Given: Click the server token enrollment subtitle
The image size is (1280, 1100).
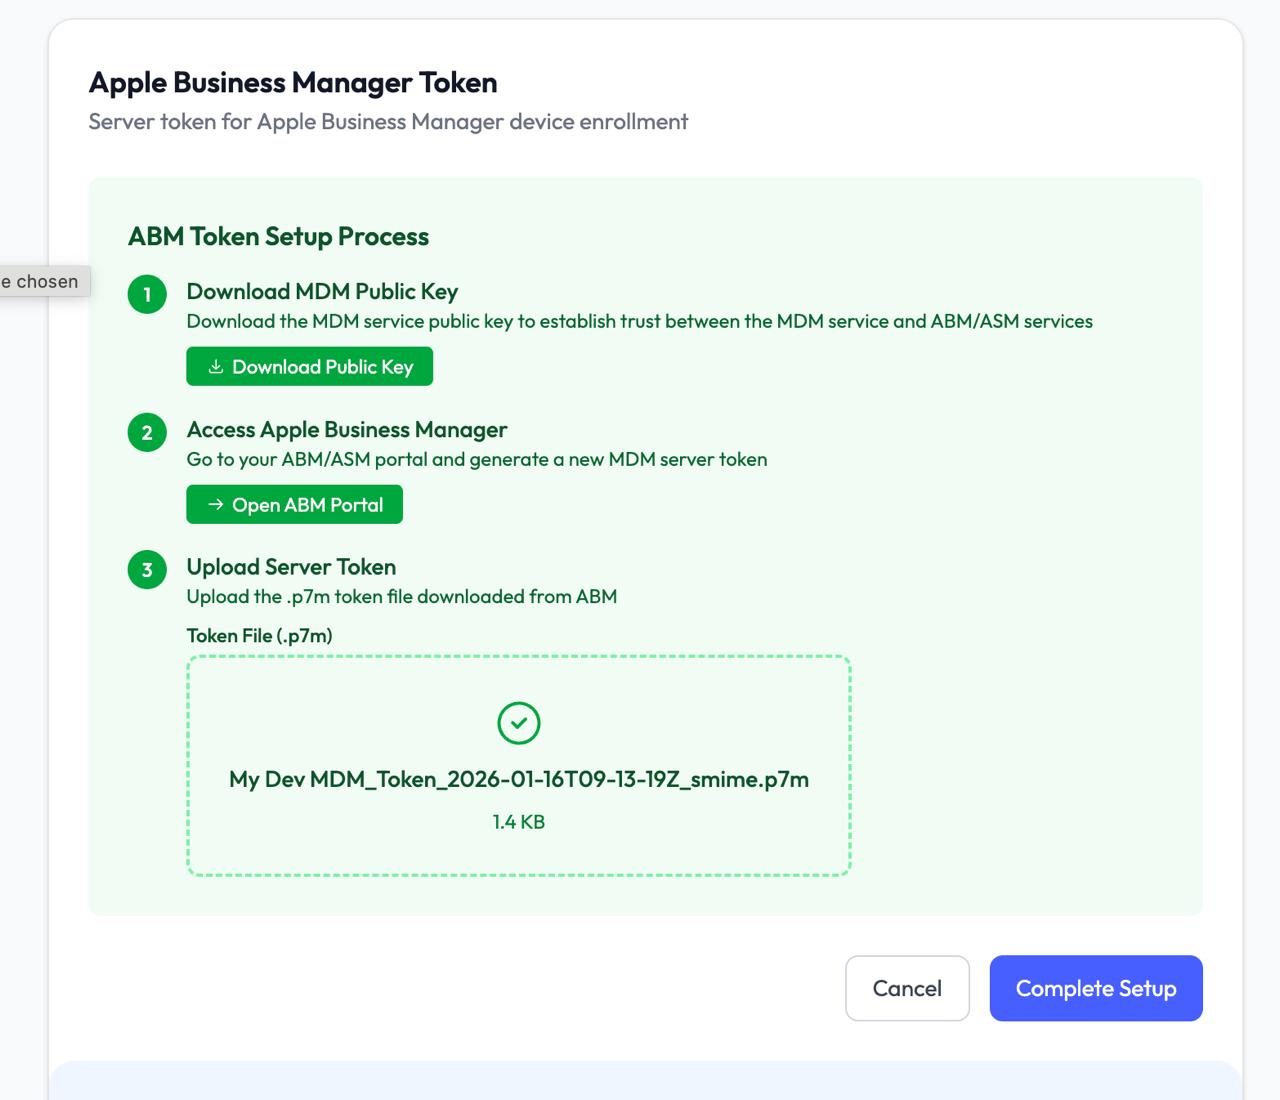Looking at the screenshot, I should [x=388, y=122].
